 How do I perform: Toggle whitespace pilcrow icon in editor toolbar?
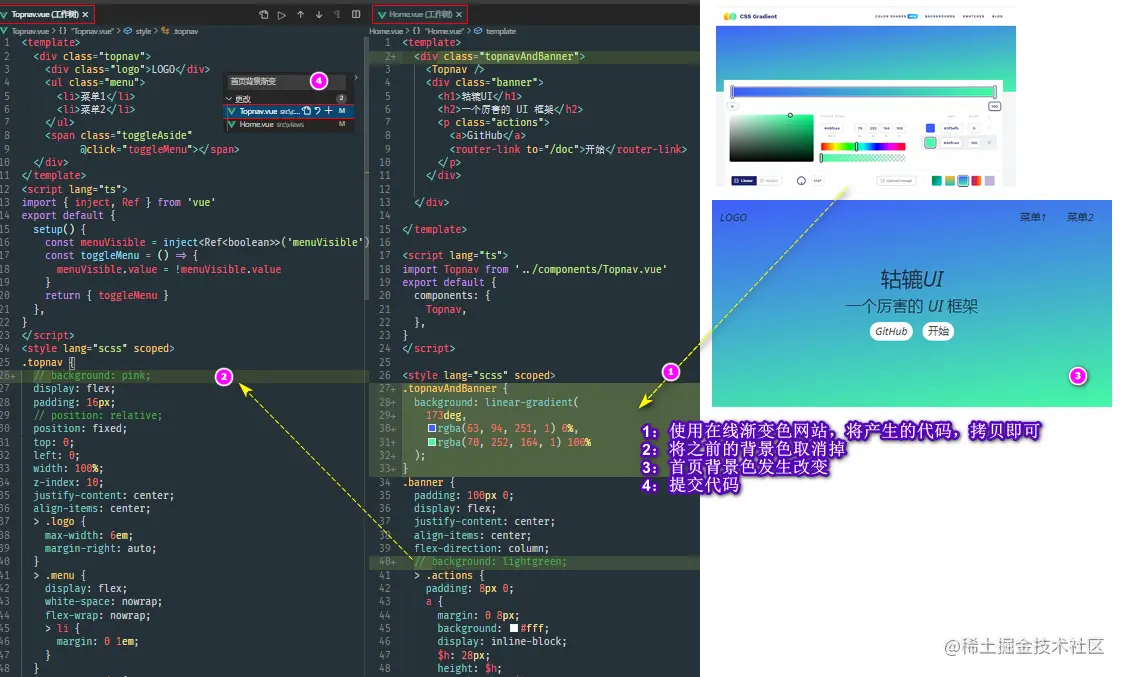(x=336, y=14)
